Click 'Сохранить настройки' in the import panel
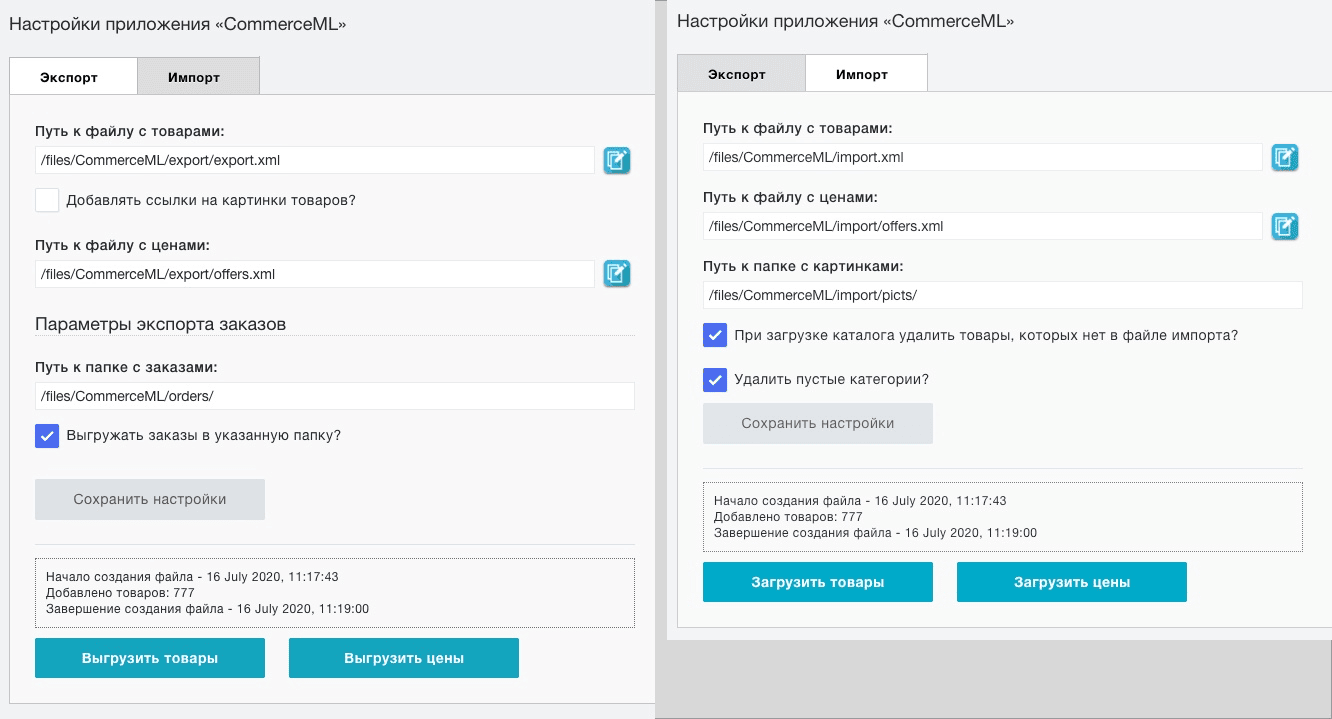This screenshot has width=1332, height=719. coord(818,423)
